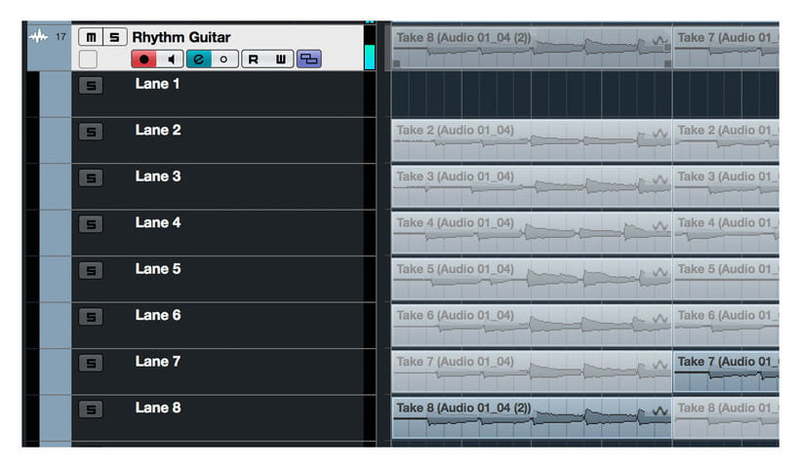The width and height of the screenshot is (800, 468).
Task: Solo Lane 5
Action: (91, 270)
